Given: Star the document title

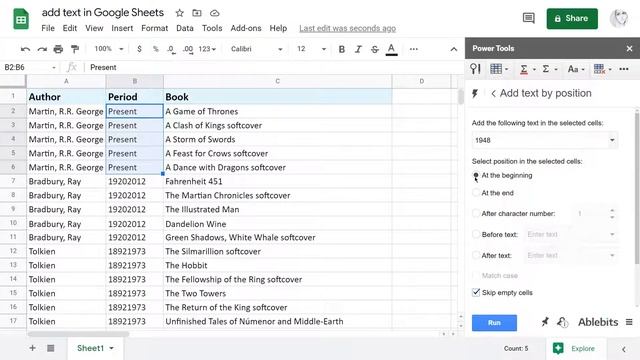Looking at the screenshot, I should point(179,13).
